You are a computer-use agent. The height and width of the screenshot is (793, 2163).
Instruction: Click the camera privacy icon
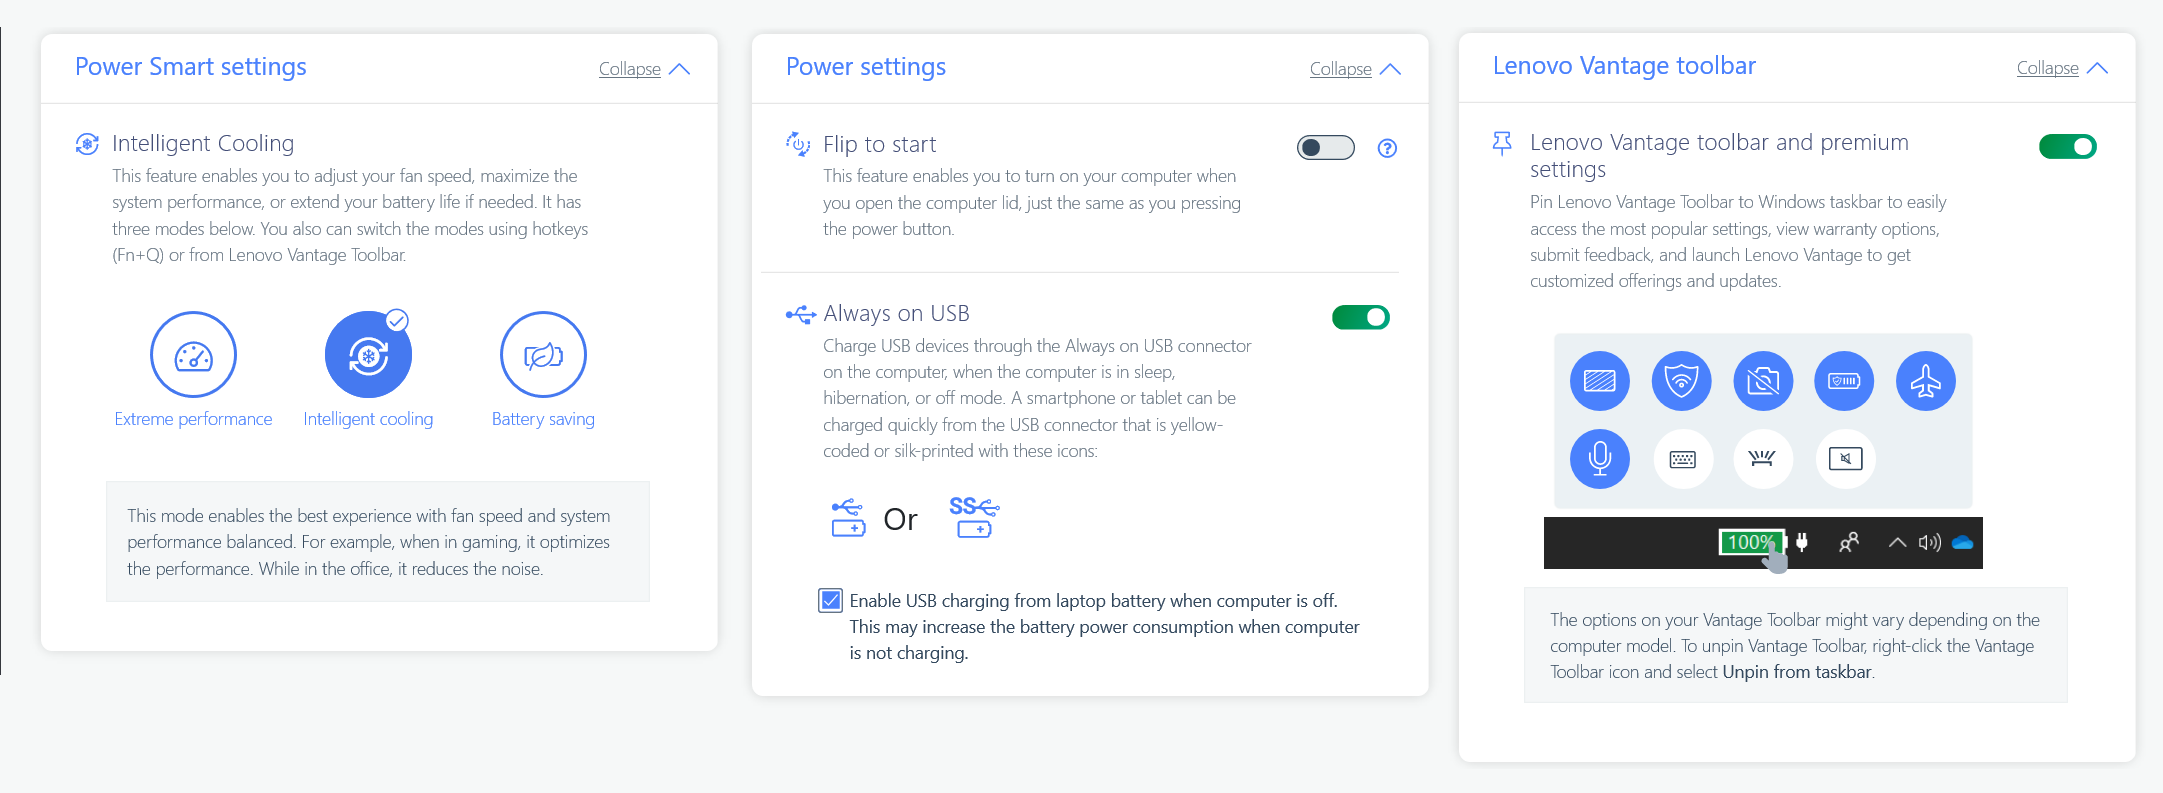click(x=1763, y=381)
